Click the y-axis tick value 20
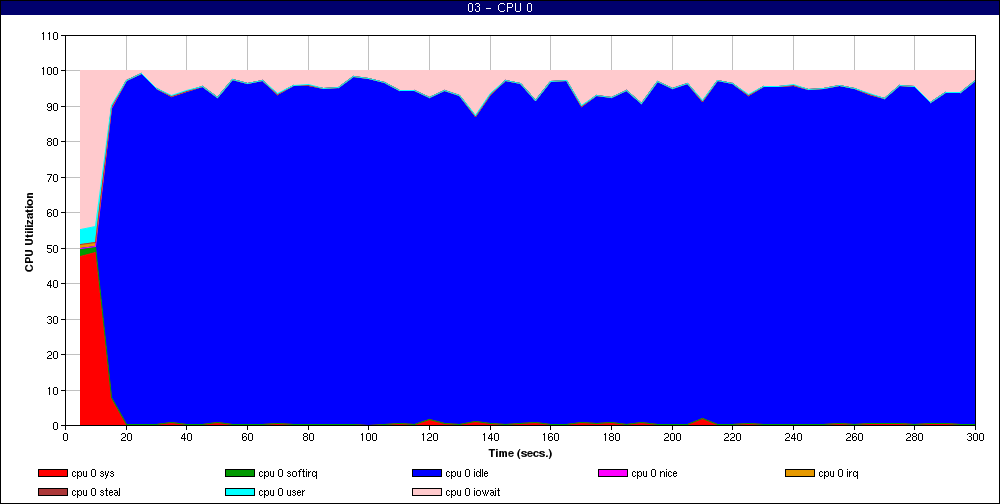1000x504 pixels. point(53,355)
